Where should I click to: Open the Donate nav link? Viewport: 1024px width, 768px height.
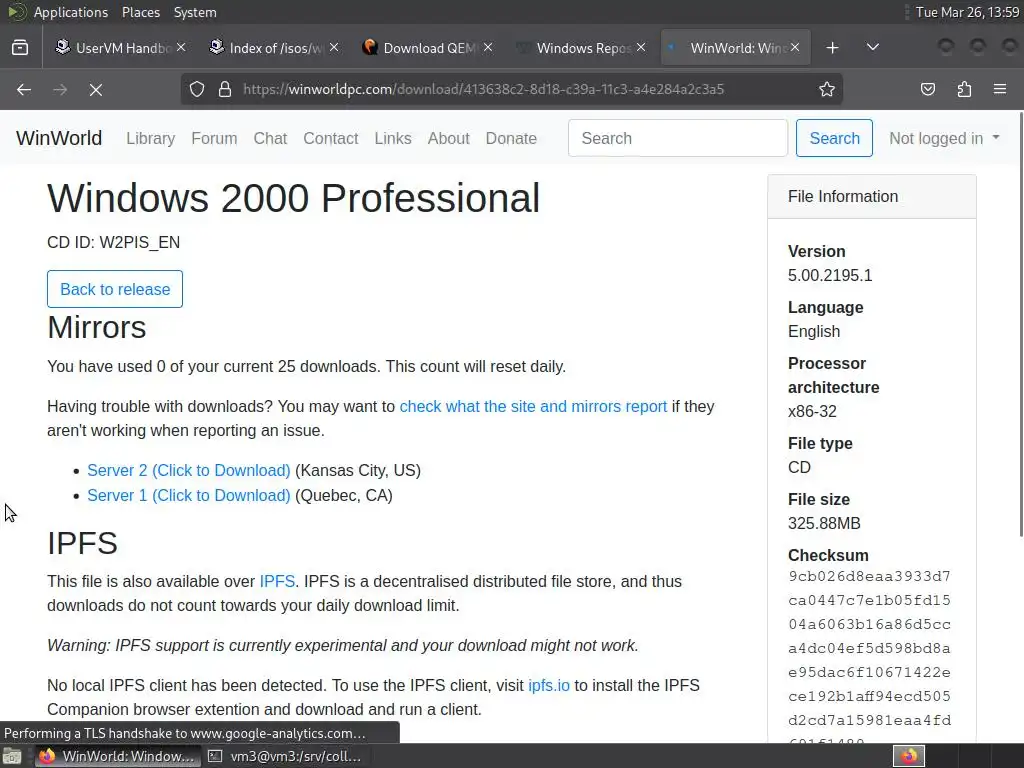[511, 138]
